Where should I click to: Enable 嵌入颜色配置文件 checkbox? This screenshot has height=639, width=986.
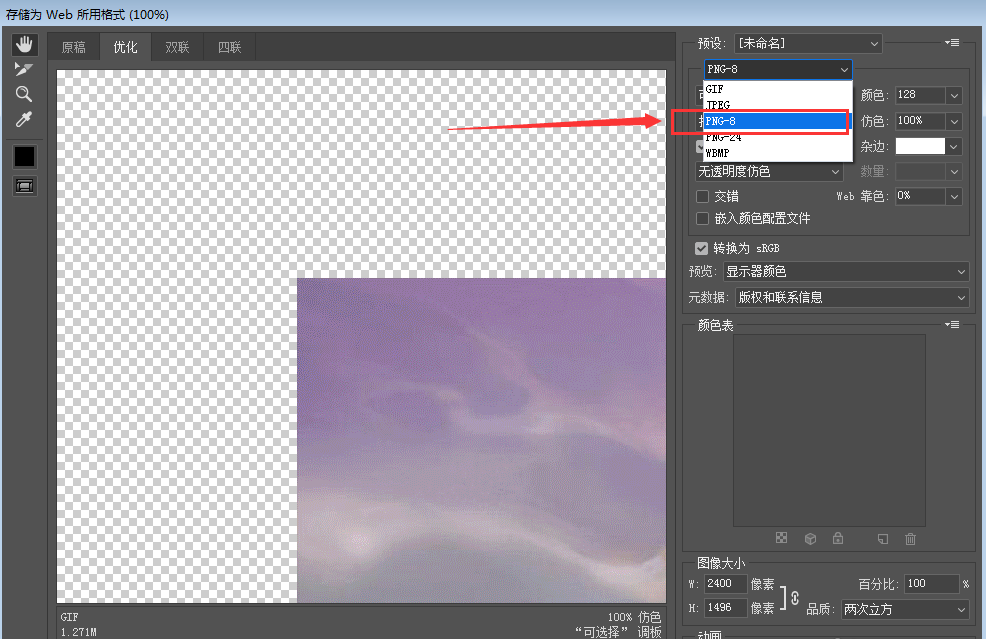[x=701, y=218]
